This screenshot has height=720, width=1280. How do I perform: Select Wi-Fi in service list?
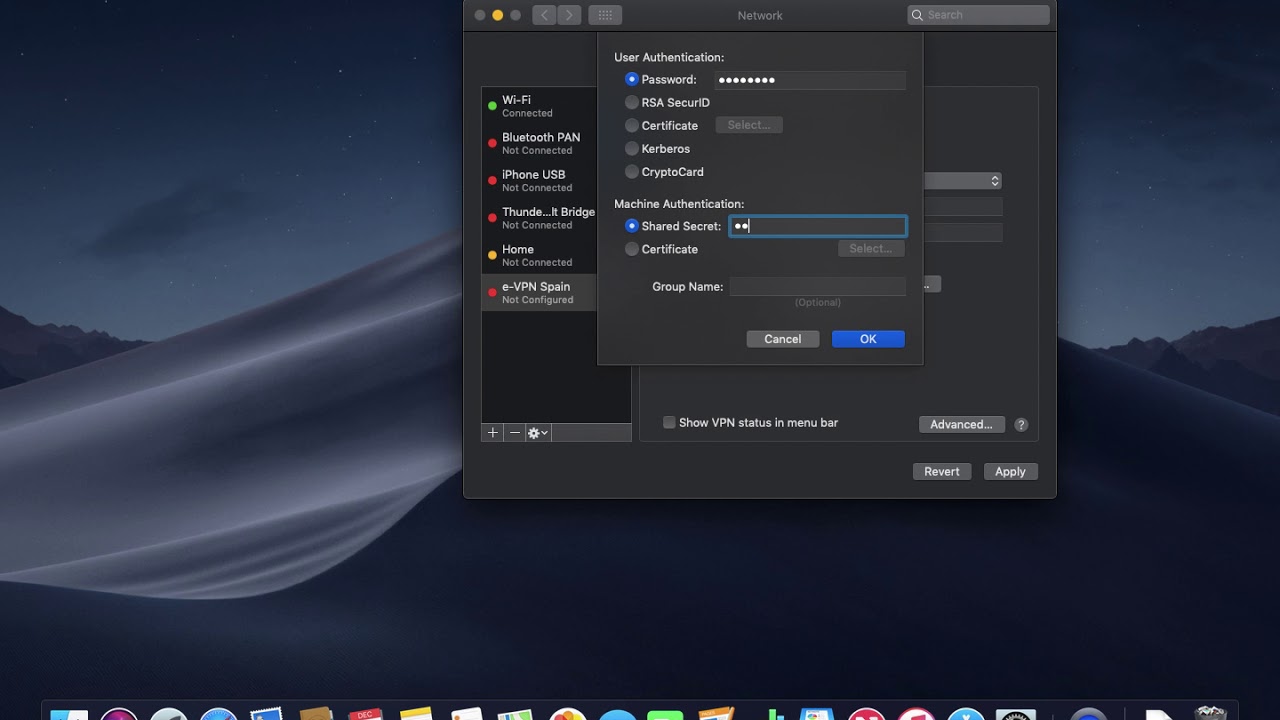539,106
